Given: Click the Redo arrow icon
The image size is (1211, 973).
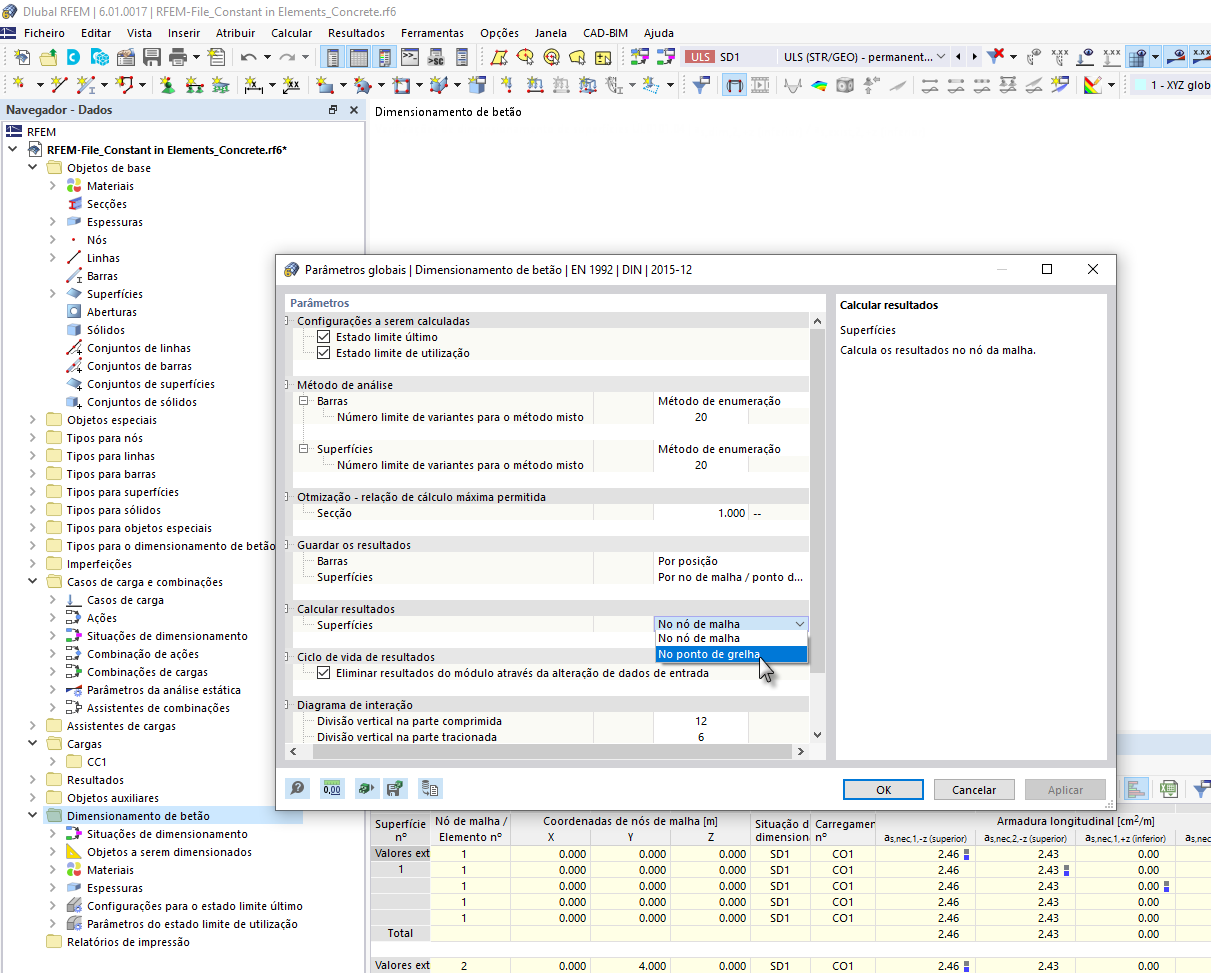Looking at the screenshot, I should pos(286,56).
